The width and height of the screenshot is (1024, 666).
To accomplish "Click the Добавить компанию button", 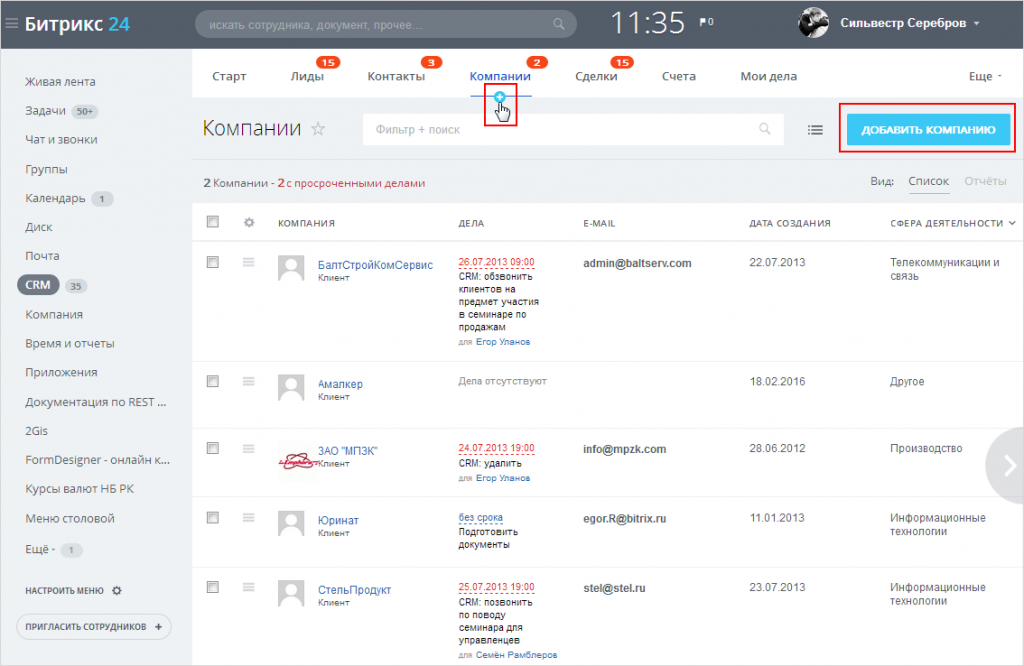I will coord(928,129).
